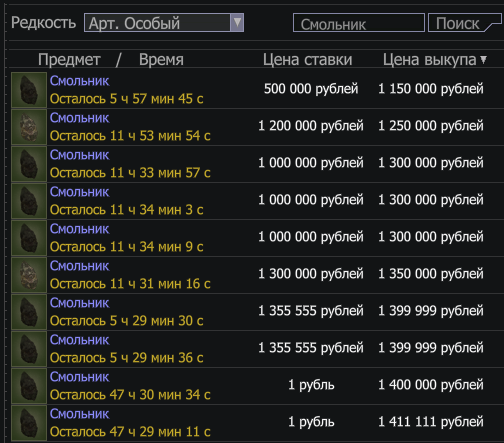Click icon of lot priced 1 411 111 рублей
This screenshot has height=443, width=504.
(29, 423)
